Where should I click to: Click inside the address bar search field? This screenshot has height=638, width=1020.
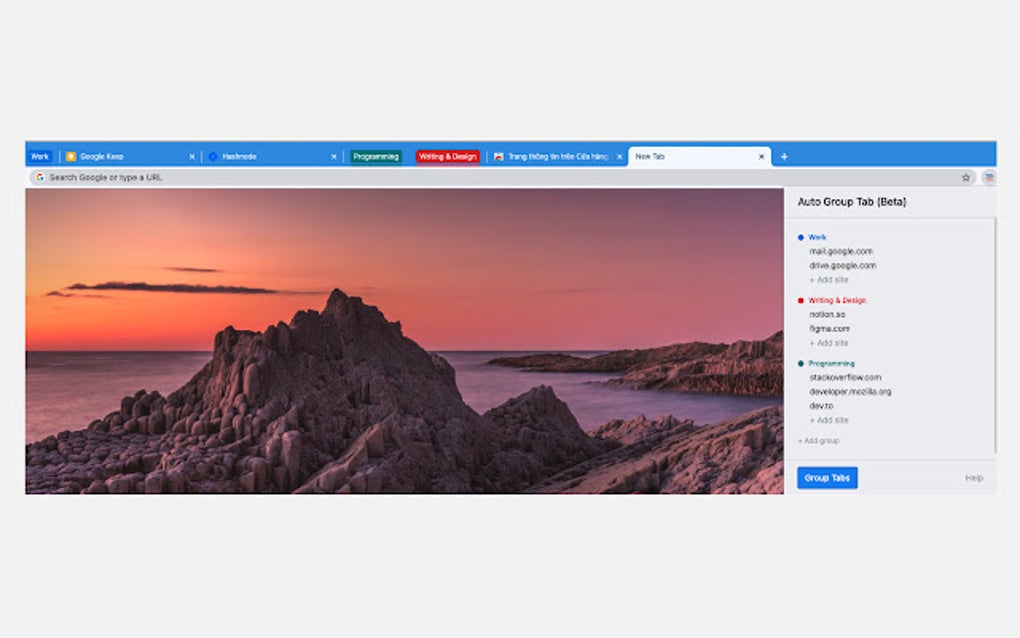[300, 177]
